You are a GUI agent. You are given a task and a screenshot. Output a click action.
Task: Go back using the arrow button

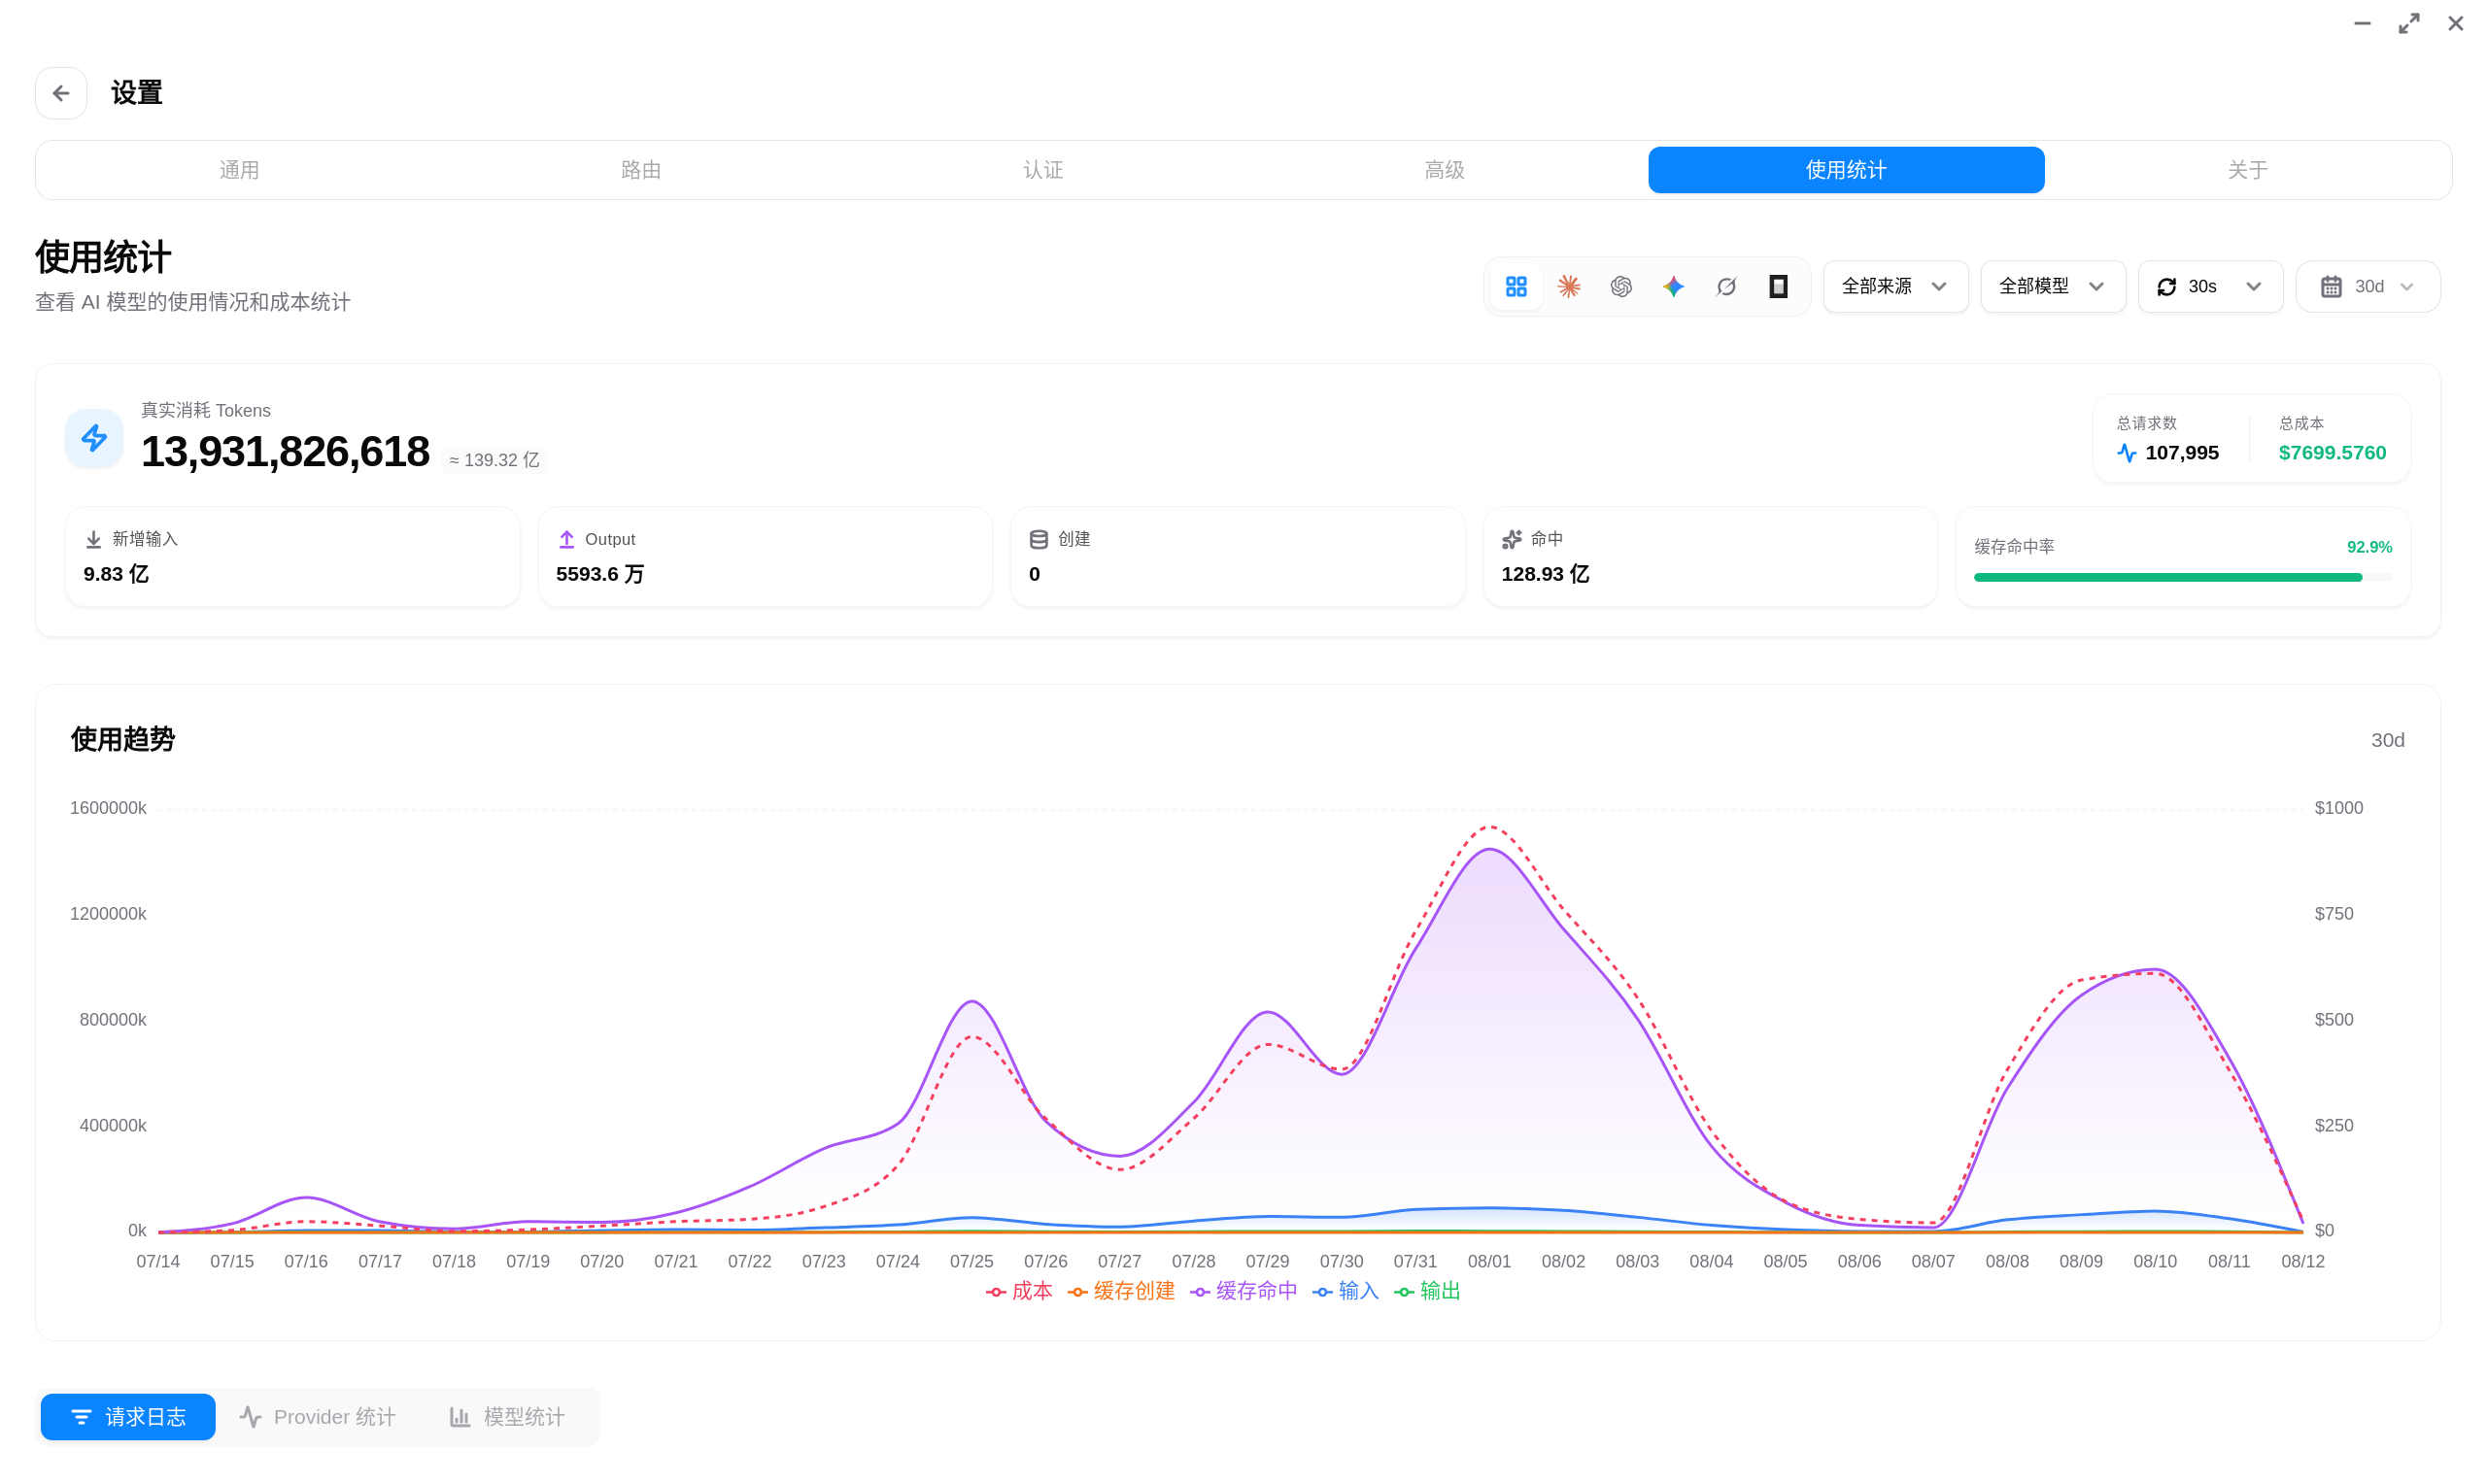coord(61,93)
